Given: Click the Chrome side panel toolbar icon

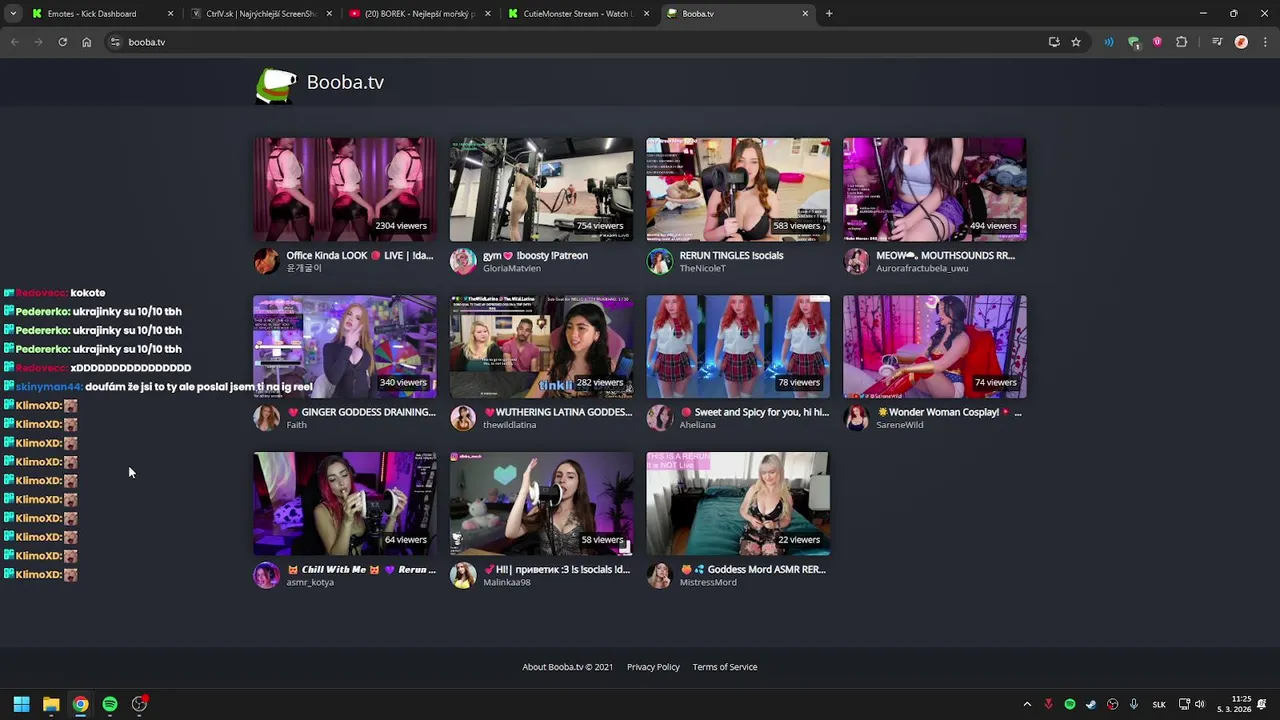Looking at the screenshot, I should click(1217, 42).
